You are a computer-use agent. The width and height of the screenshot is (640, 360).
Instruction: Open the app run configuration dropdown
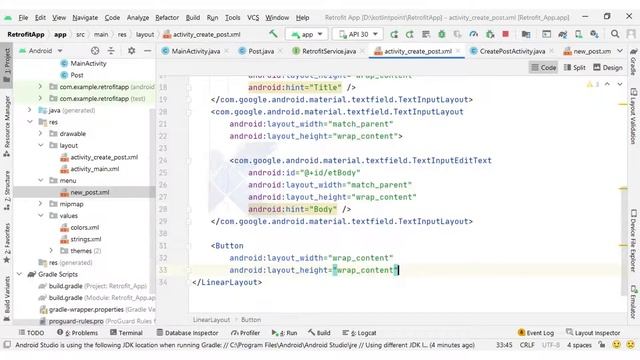pos(306,34)
